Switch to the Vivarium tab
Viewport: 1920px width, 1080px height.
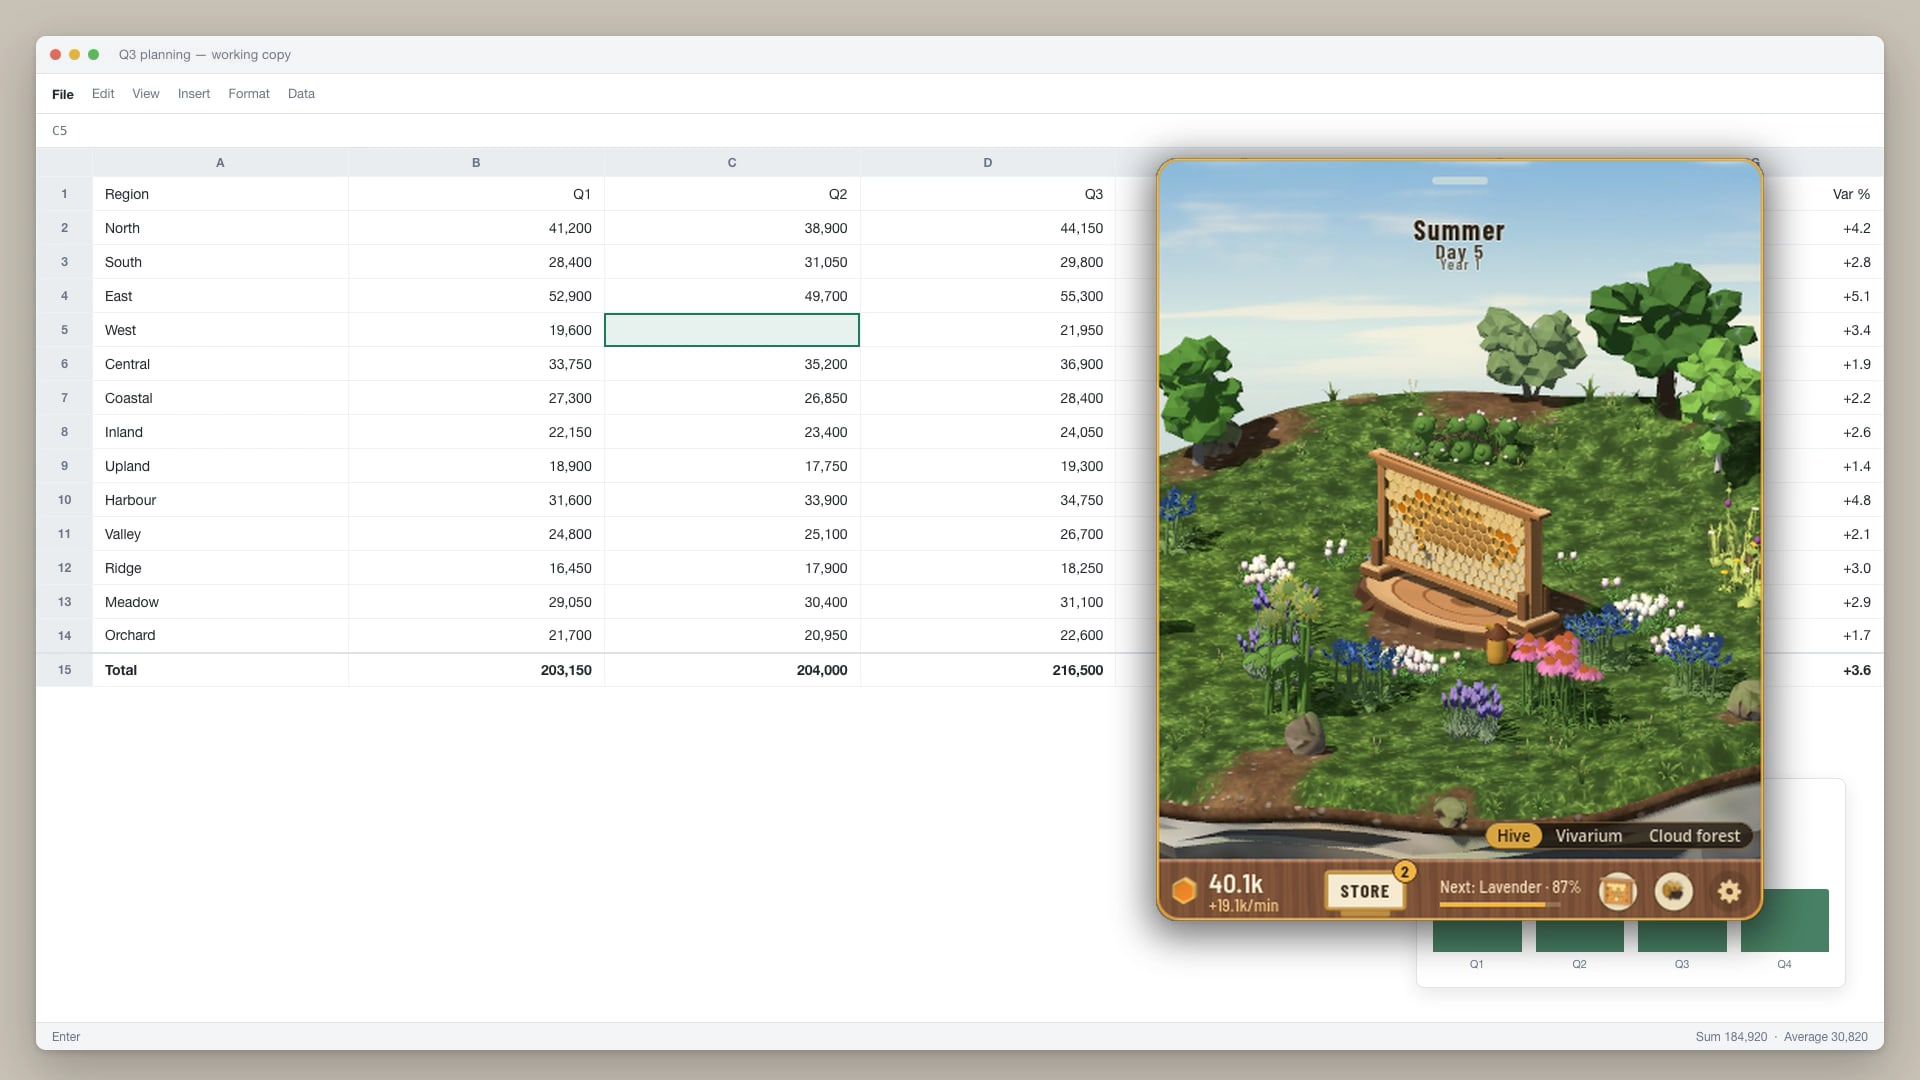point(1588,836)
